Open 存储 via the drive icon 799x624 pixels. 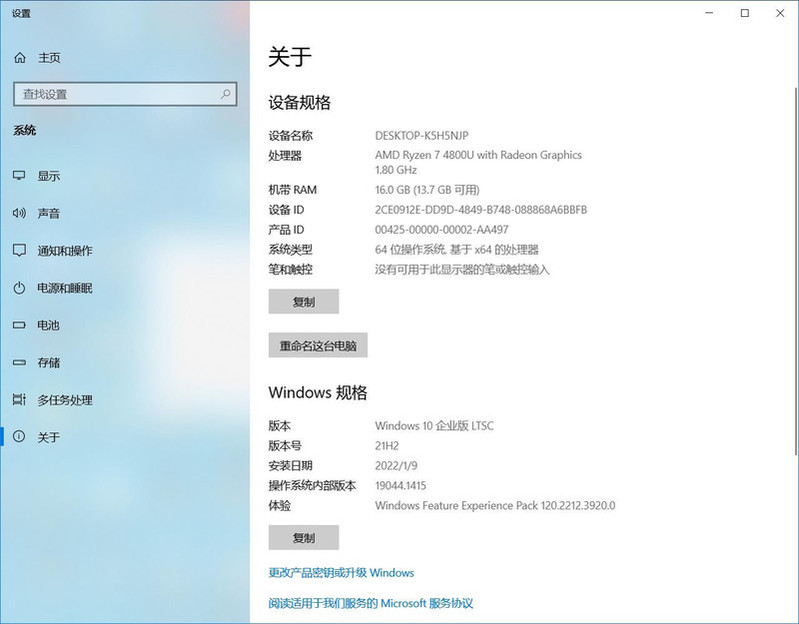pyautogui.click(x=19, y=362)
